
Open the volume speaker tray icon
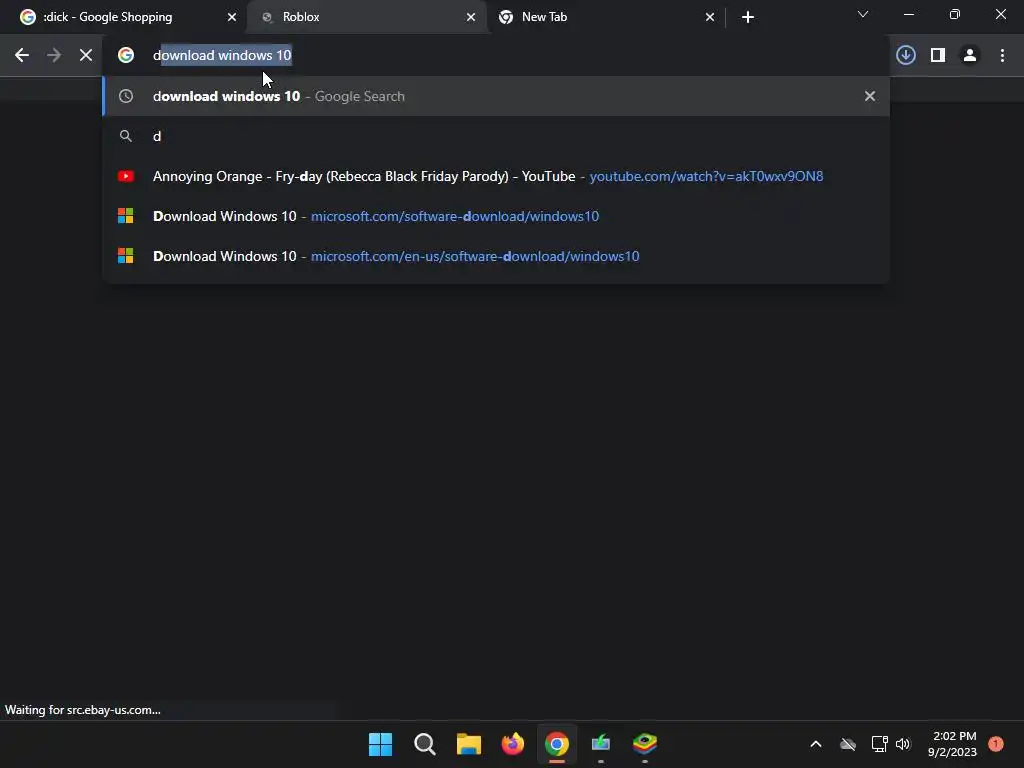coord(903,744)
